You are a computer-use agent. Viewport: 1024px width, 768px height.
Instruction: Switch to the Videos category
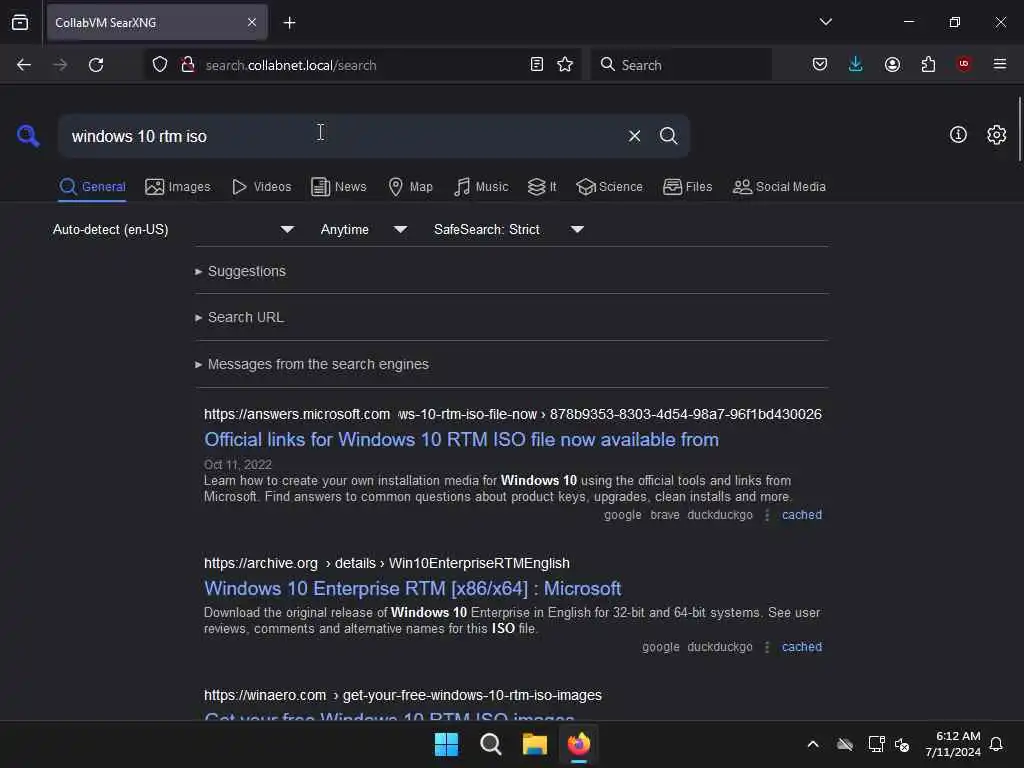[262, 187]
